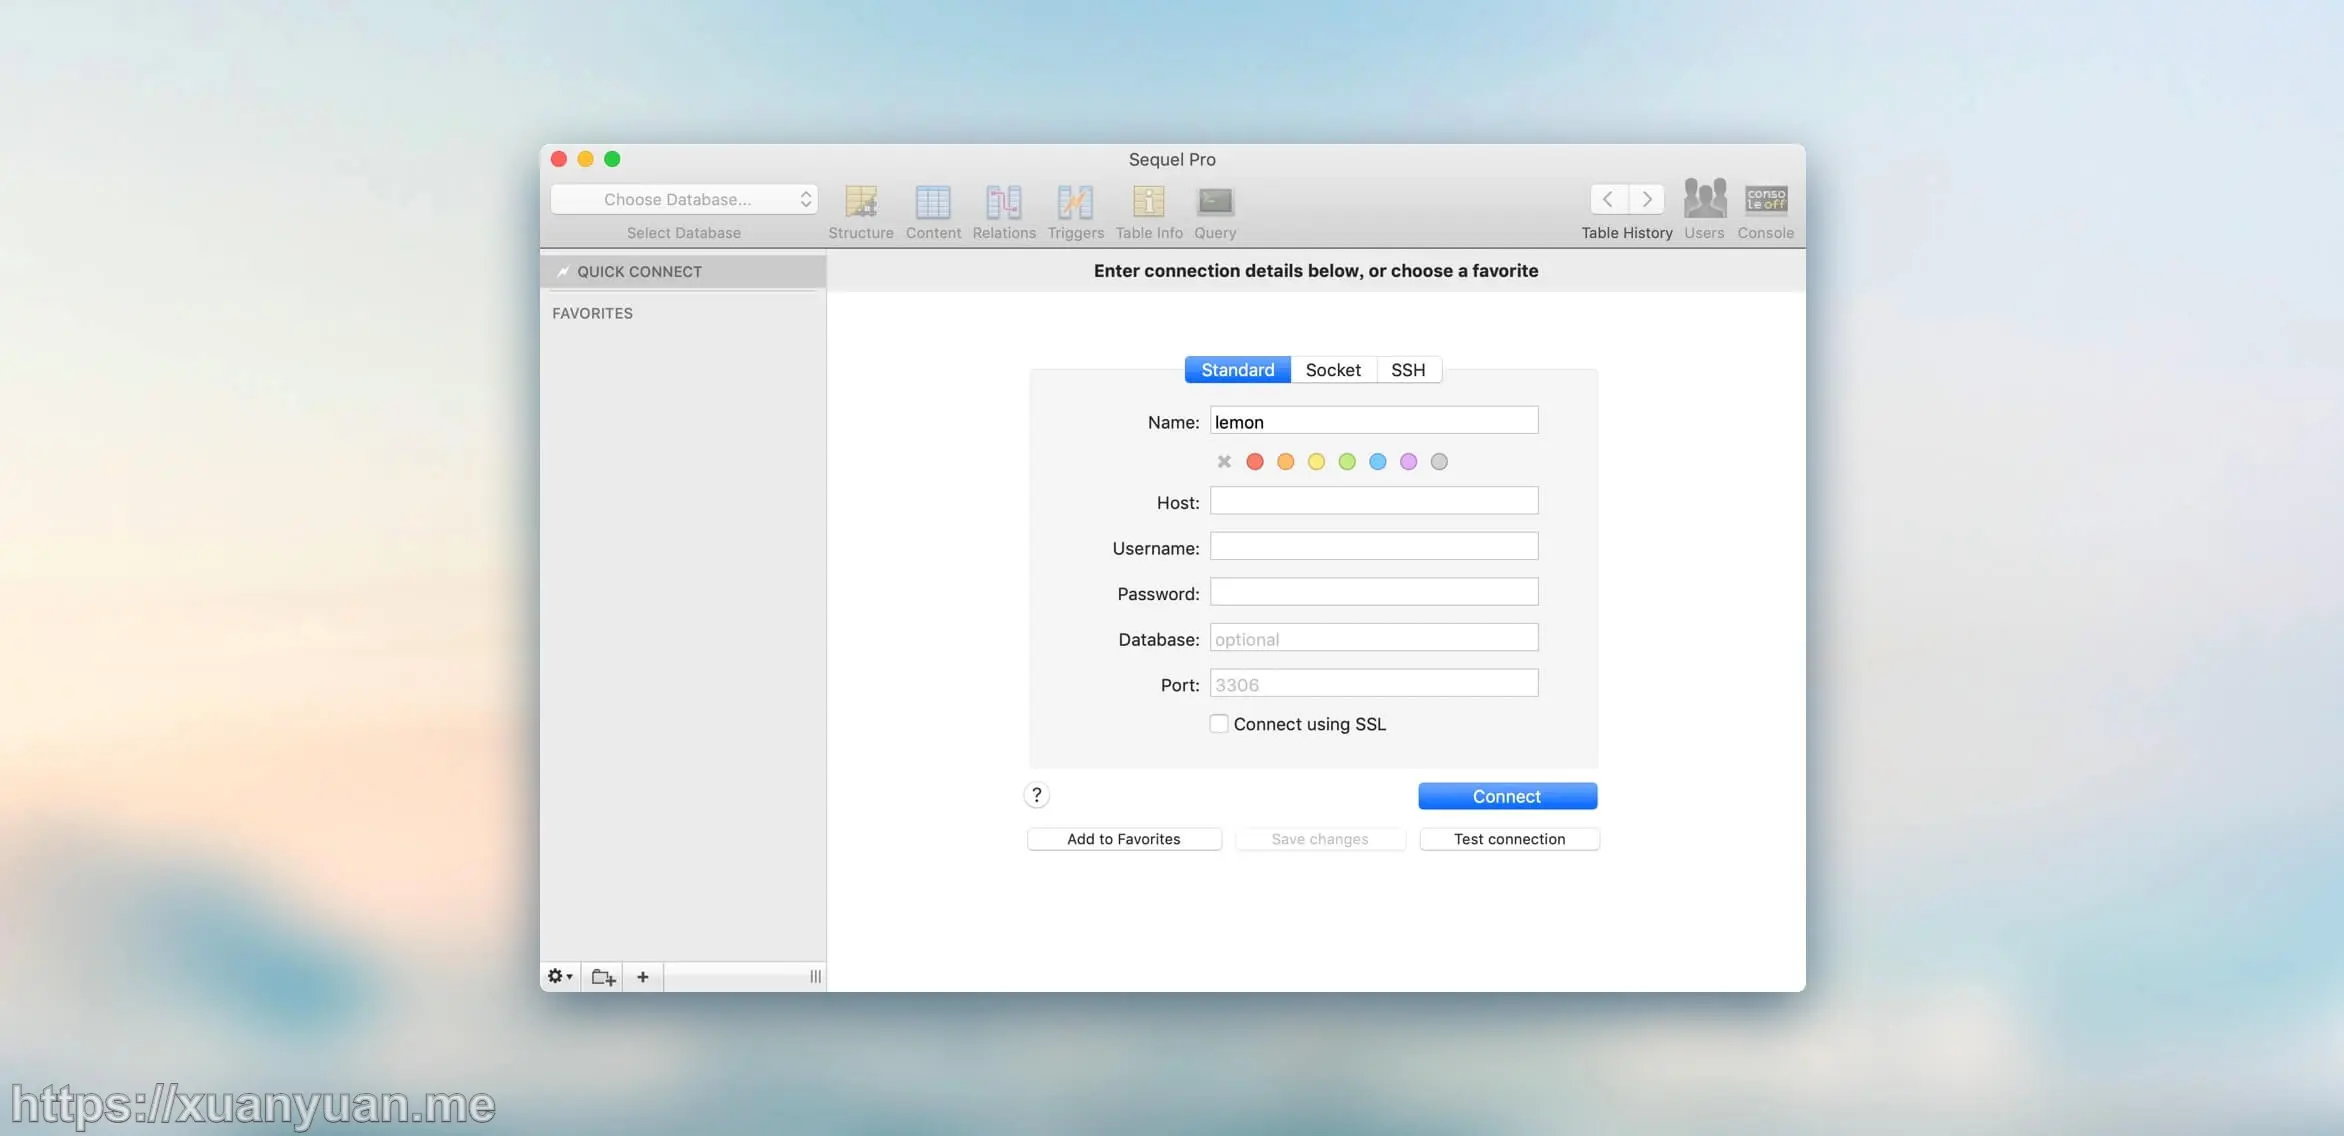Open the Structure view icon
The width and height of the screenshot is (2344, 1136).
861,202
